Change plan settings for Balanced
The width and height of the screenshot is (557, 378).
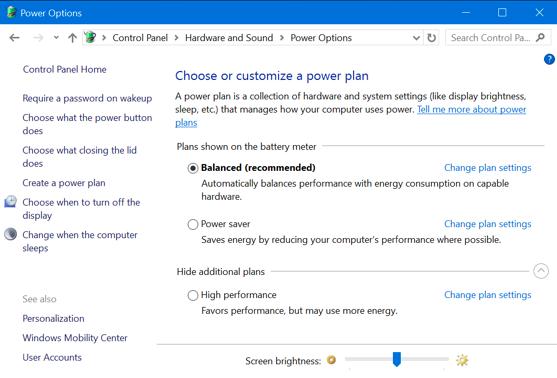tap(488, 167)
